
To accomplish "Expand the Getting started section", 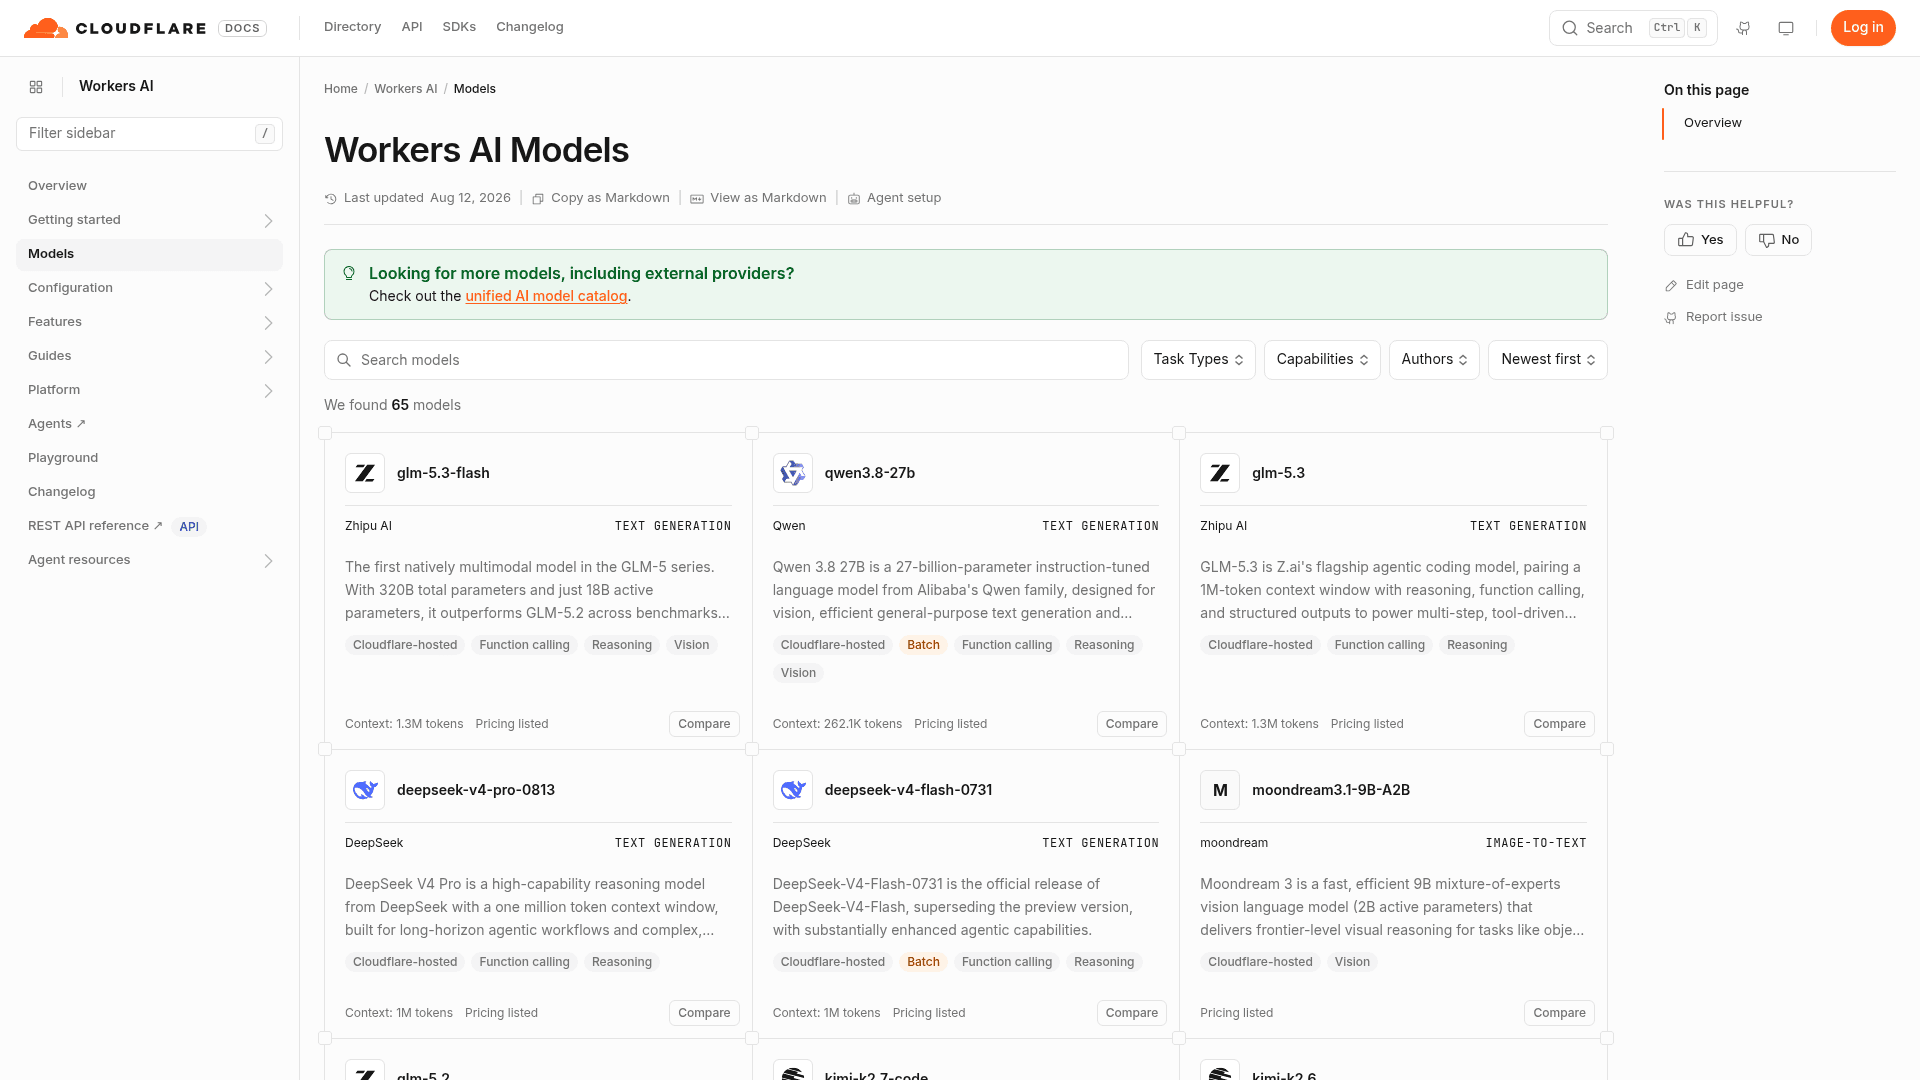I will pos(268,221).
